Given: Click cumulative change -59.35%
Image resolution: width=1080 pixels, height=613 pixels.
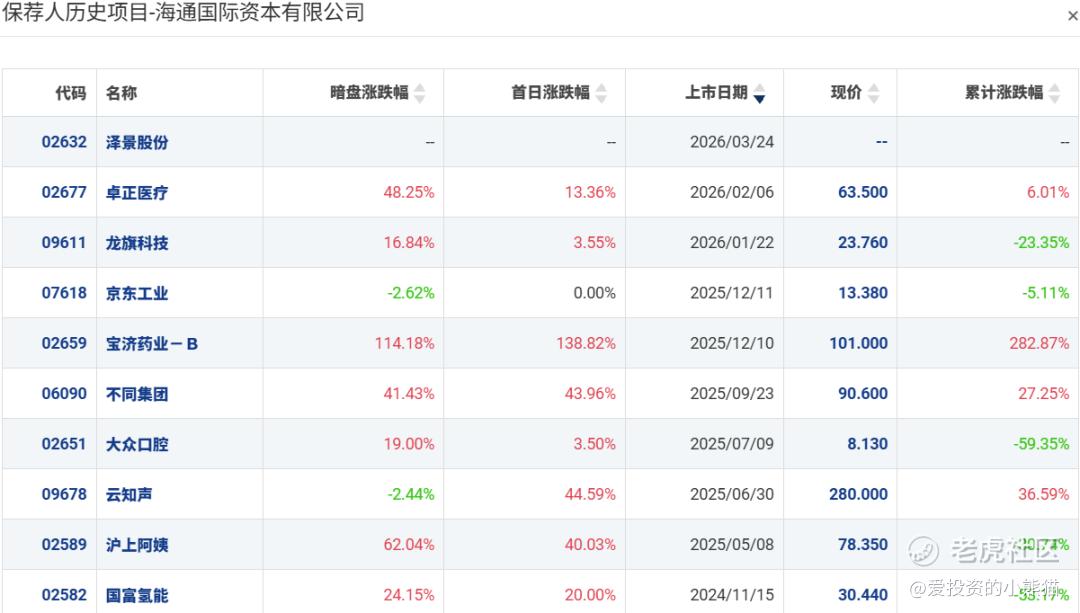Looking at the screenshot, I should coord(1041,444).
